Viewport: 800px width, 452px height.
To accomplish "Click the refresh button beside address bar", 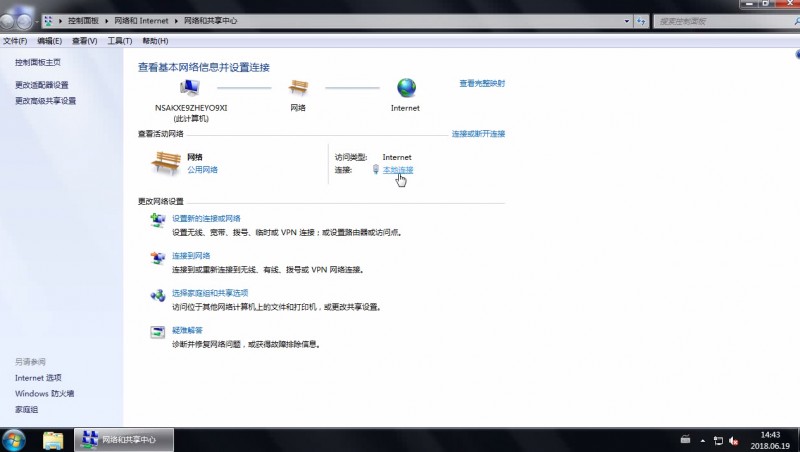I will tap(641, 21).
